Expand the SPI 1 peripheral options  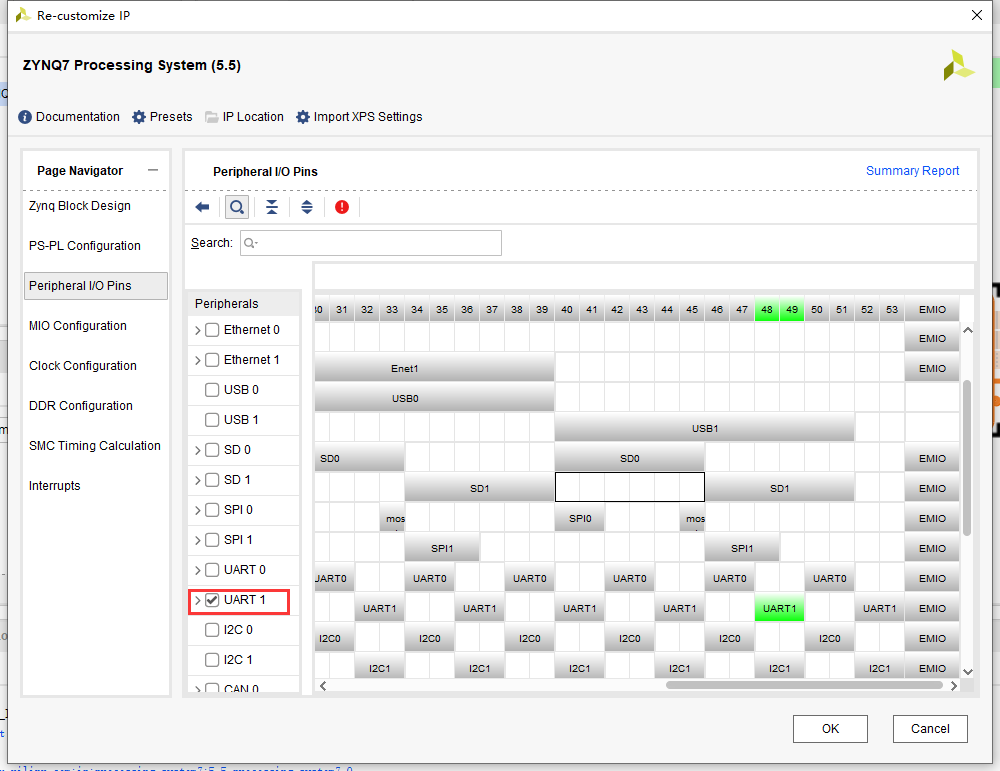click(198, 540)
